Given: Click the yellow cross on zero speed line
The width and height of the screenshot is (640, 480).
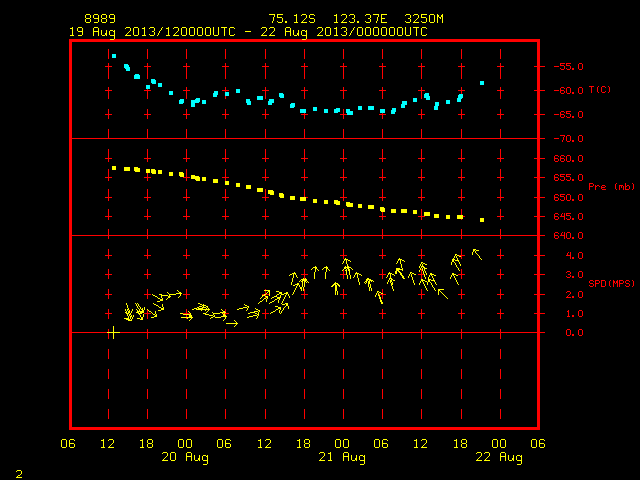Looking at the screenshot, I should (113, 333).
